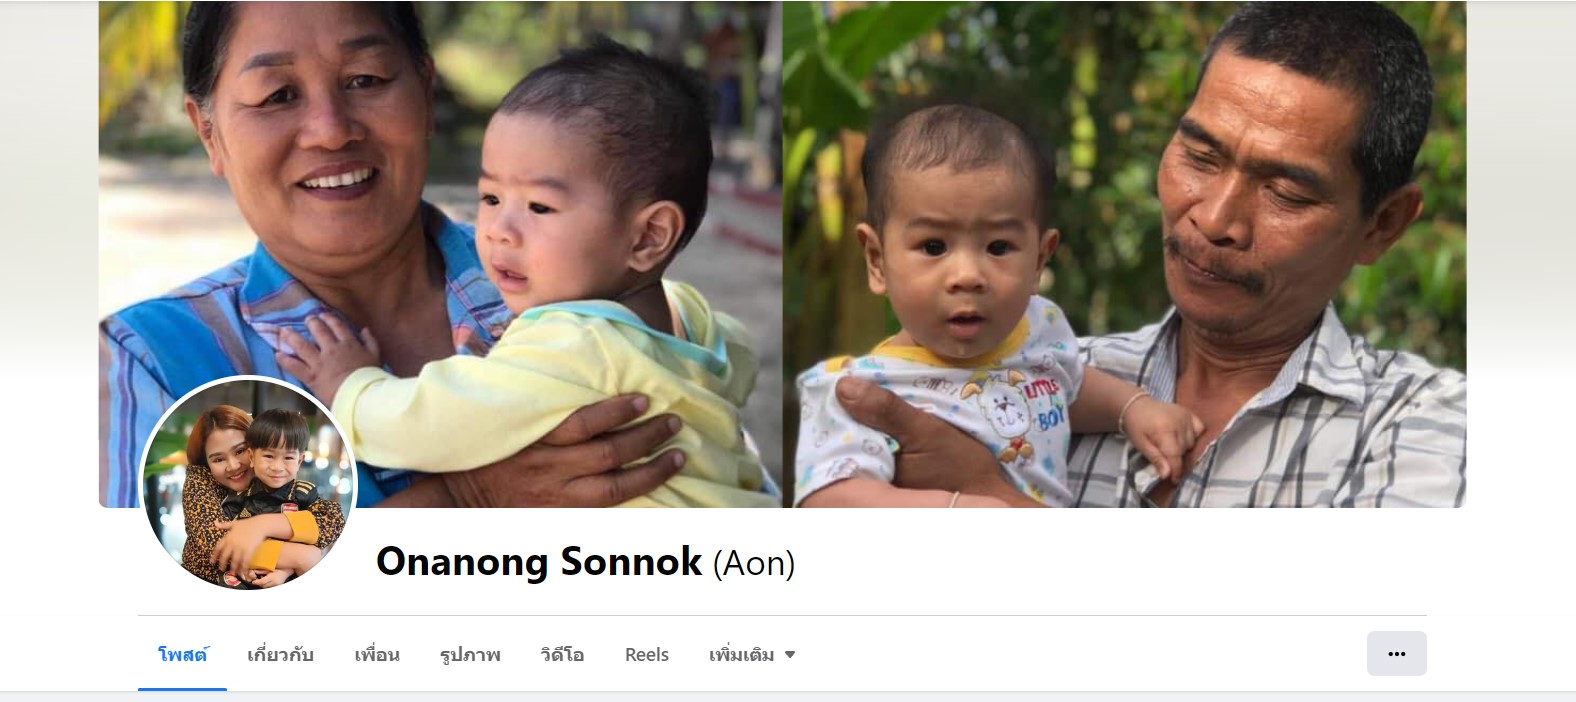
Task: View the right cover photo of man holding baby
Action: 1125,254
